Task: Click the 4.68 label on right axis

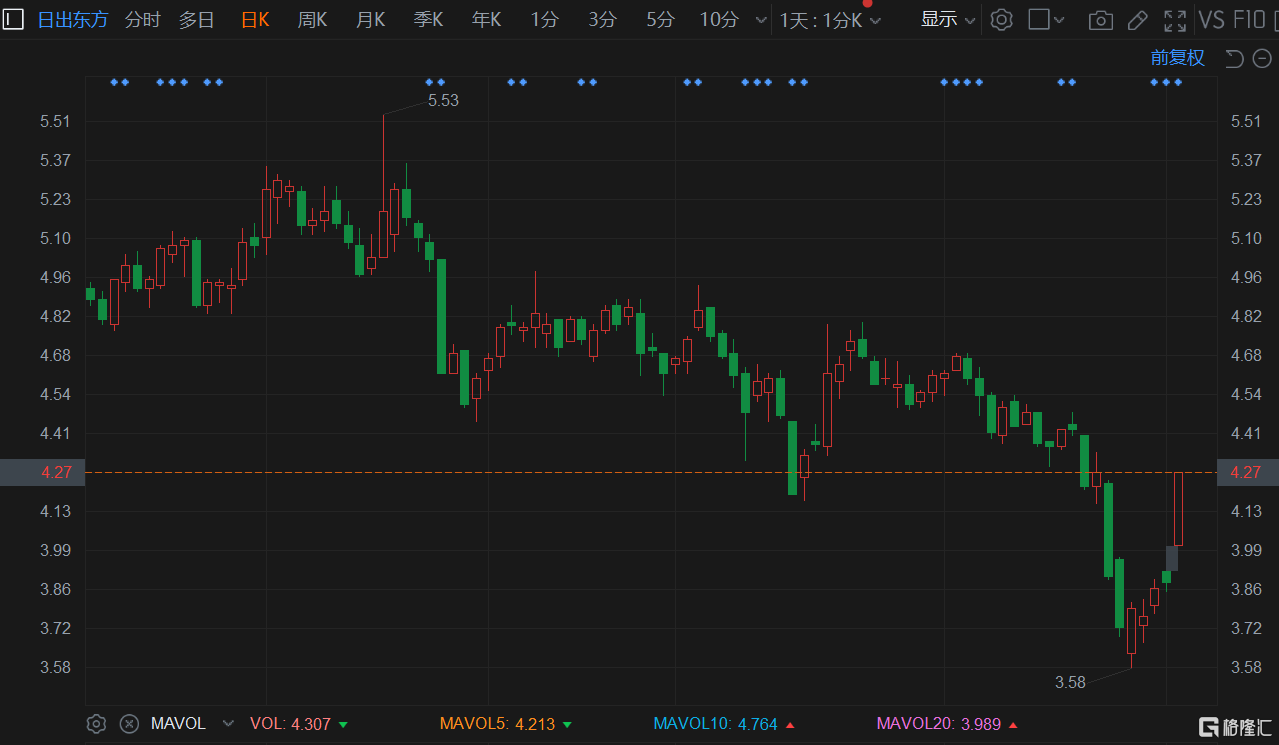Action: [x=1247, y=355]
